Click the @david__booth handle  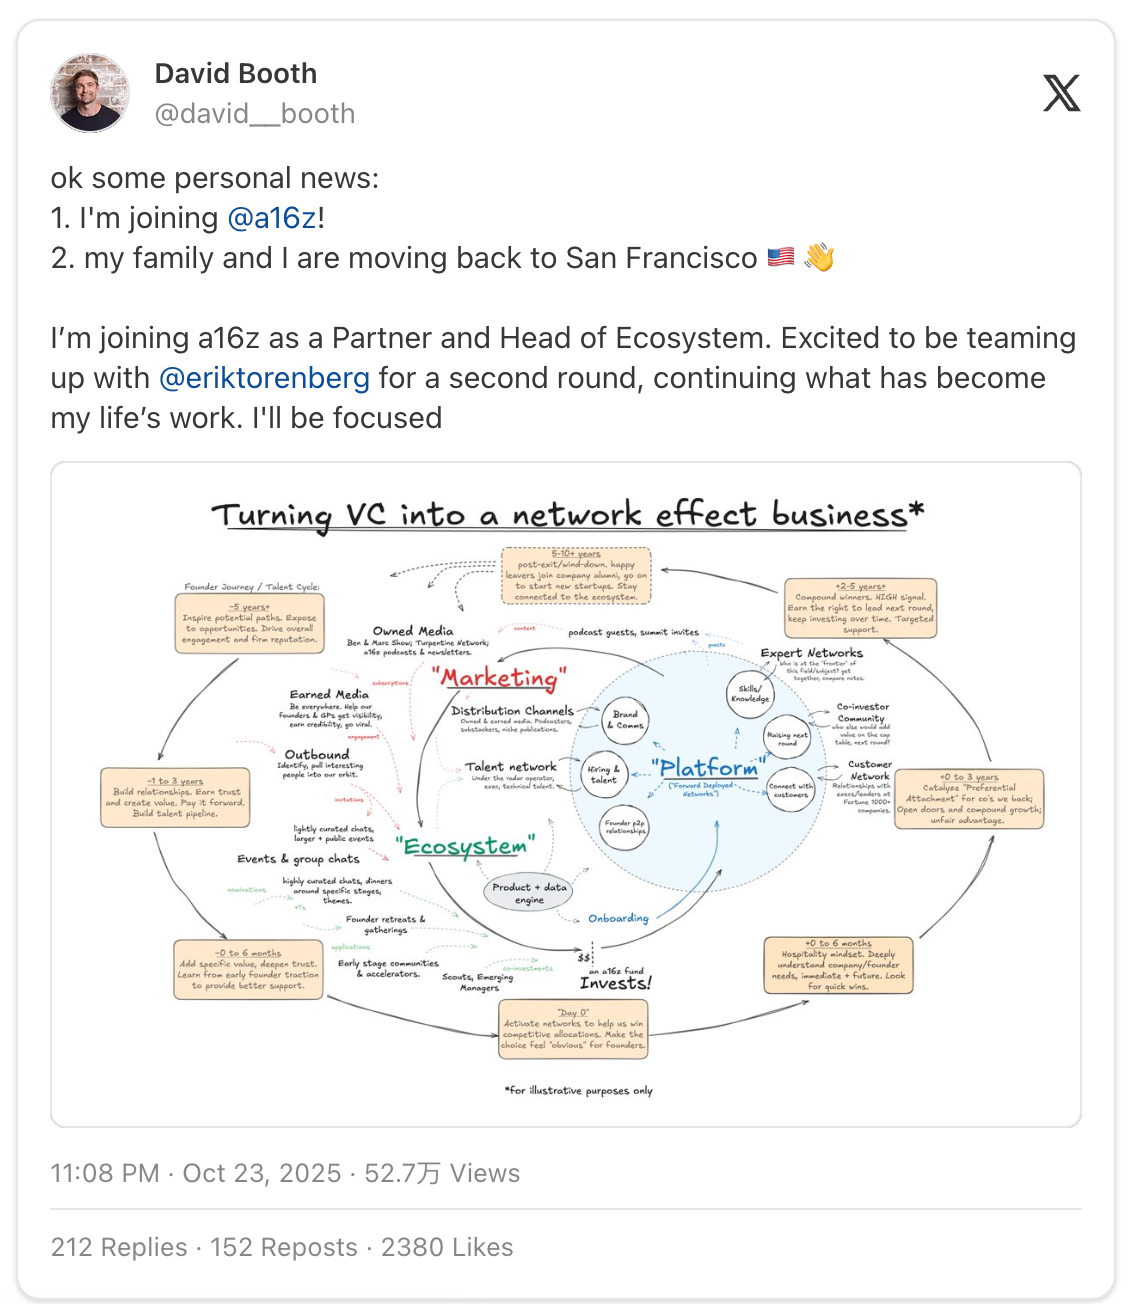255,114
